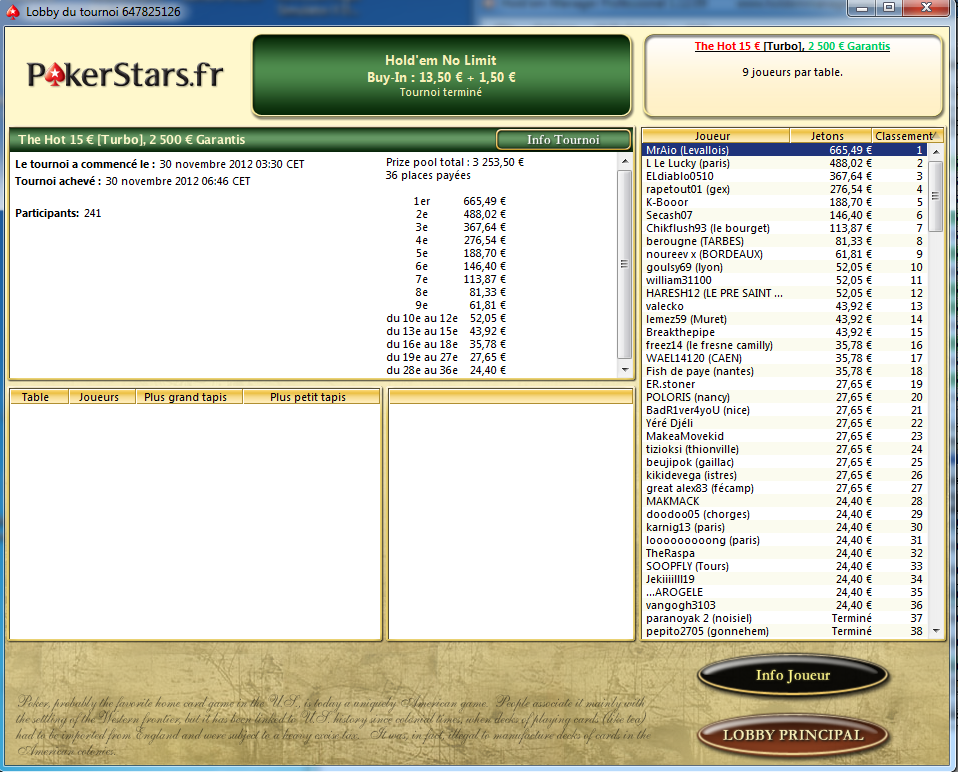Select player Chikflush93 (le bourget)
Viewport: 958px width, 772px height.
point(785,228)
